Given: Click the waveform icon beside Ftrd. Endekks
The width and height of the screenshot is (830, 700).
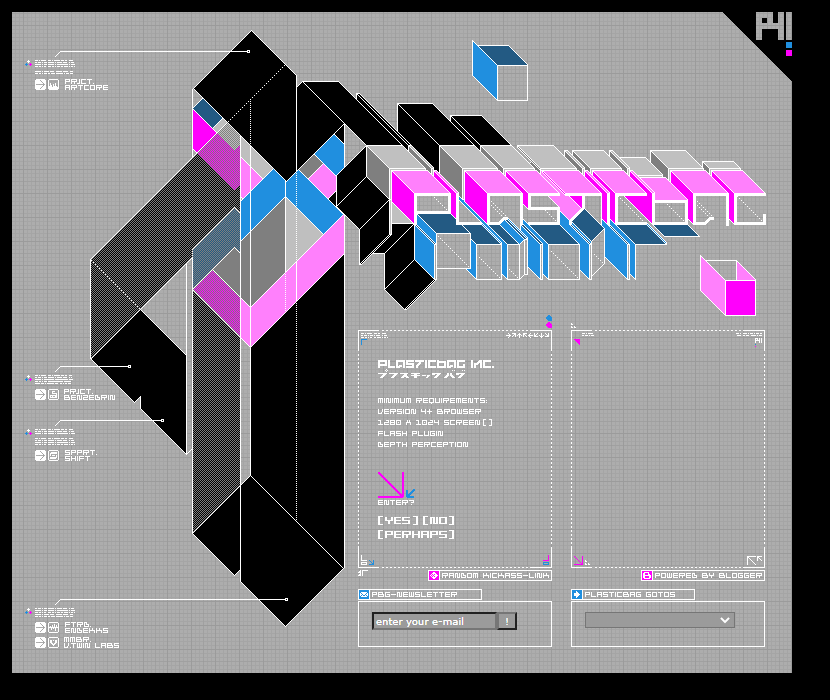Looking at the screenshot, I should (x=53, y=627).
